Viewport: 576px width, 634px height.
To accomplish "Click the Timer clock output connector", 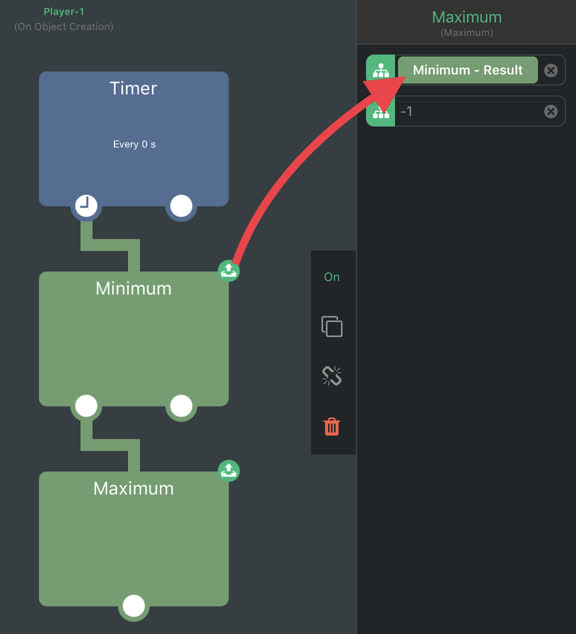I will [x=86, y=206].
